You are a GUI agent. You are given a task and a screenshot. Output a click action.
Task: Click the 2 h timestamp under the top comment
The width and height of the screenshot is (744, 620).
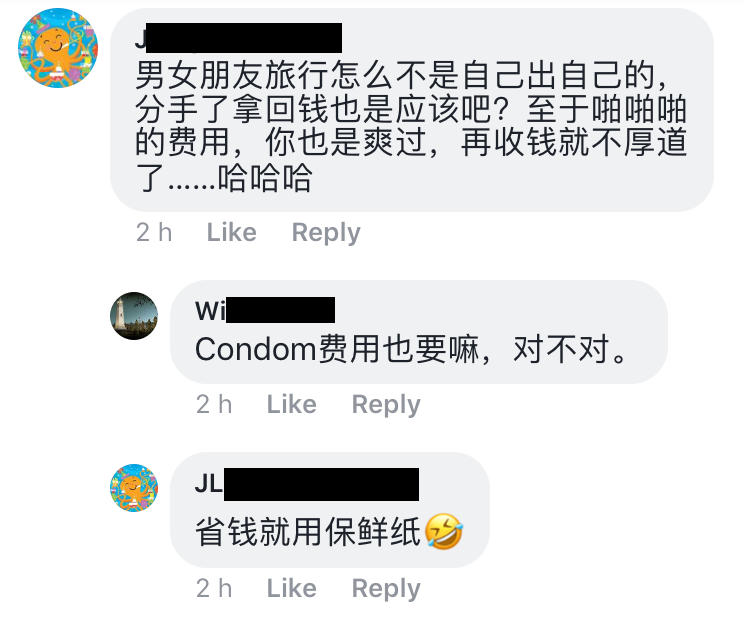(154, 232)
